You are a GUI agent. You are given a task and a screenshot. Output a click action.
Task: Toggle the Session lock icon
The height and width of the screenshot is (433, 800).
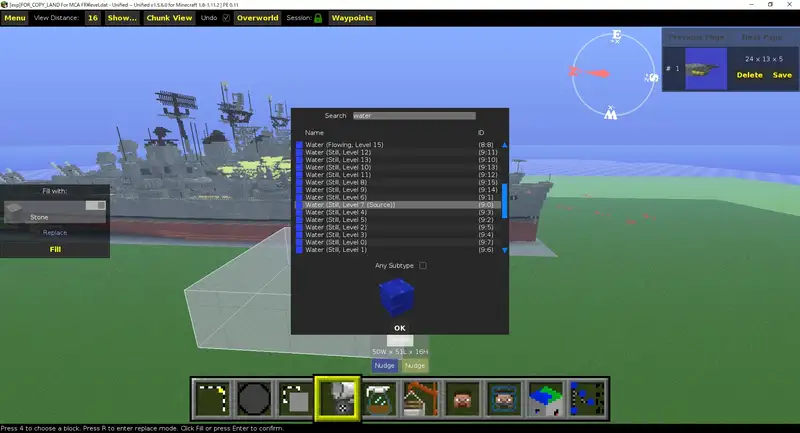(318, 18)
